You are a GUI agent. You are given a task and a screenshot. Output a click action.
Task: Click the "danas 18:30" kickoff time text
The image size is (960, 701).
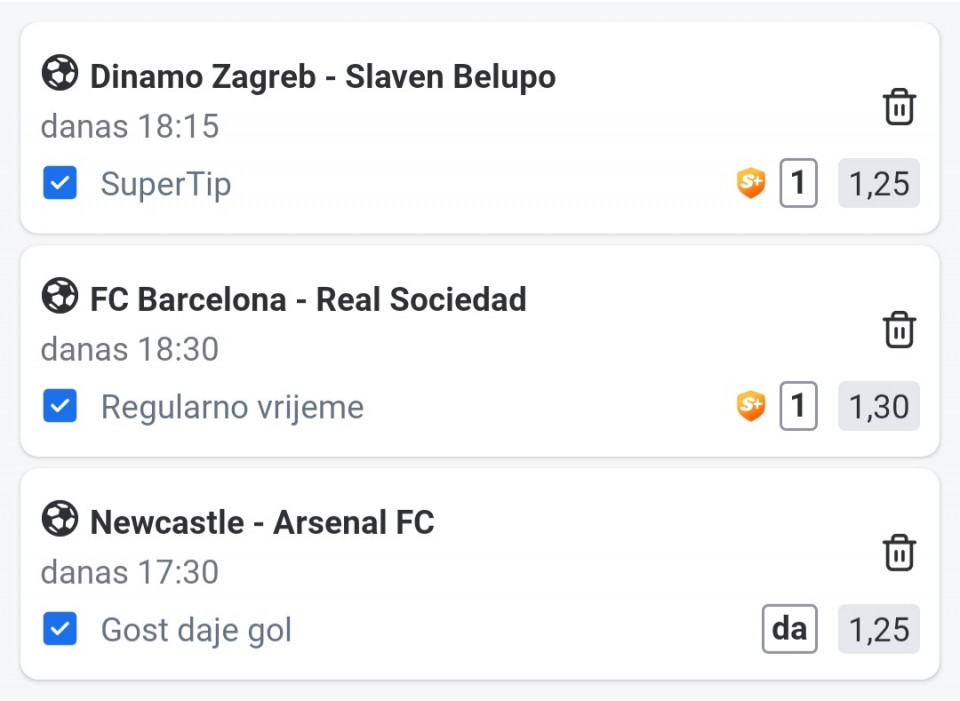coord(130,350)
